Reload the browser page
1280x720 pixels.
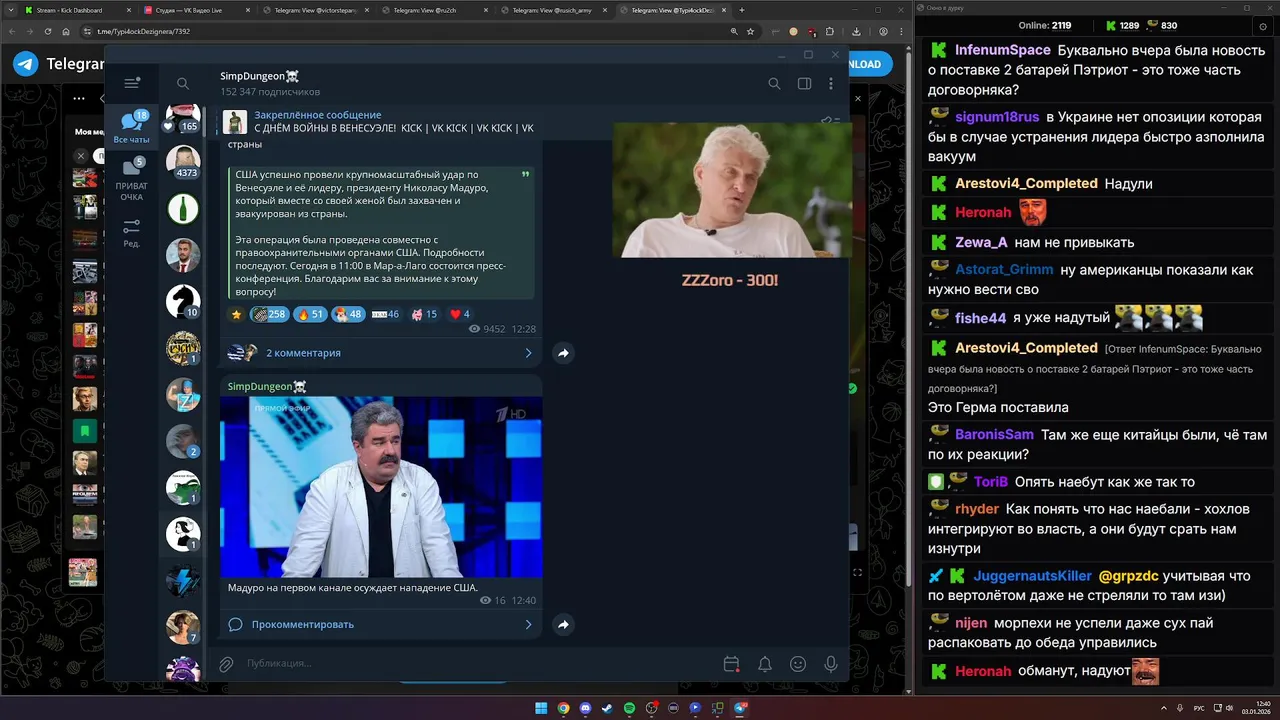[x=47, y=31]
